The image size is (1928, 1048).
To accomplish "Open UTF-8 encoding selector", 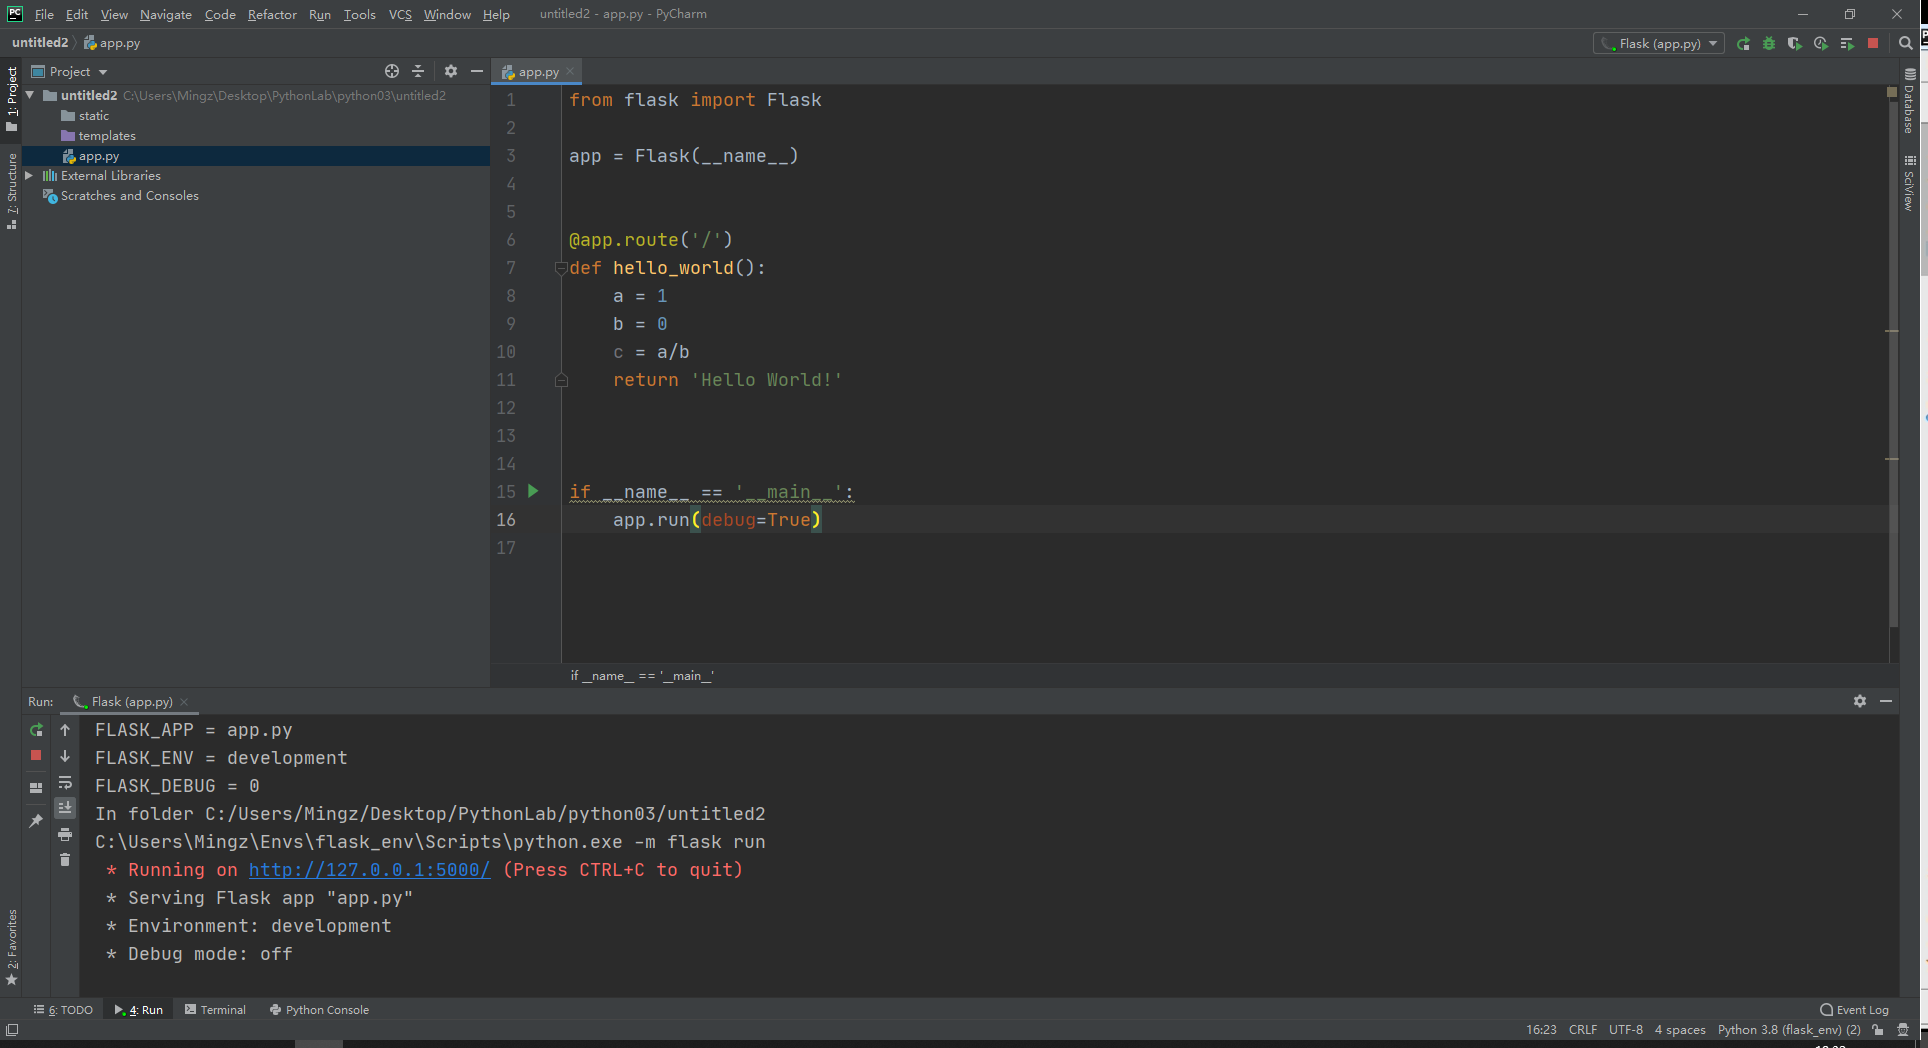I will click(1626, 1030).
